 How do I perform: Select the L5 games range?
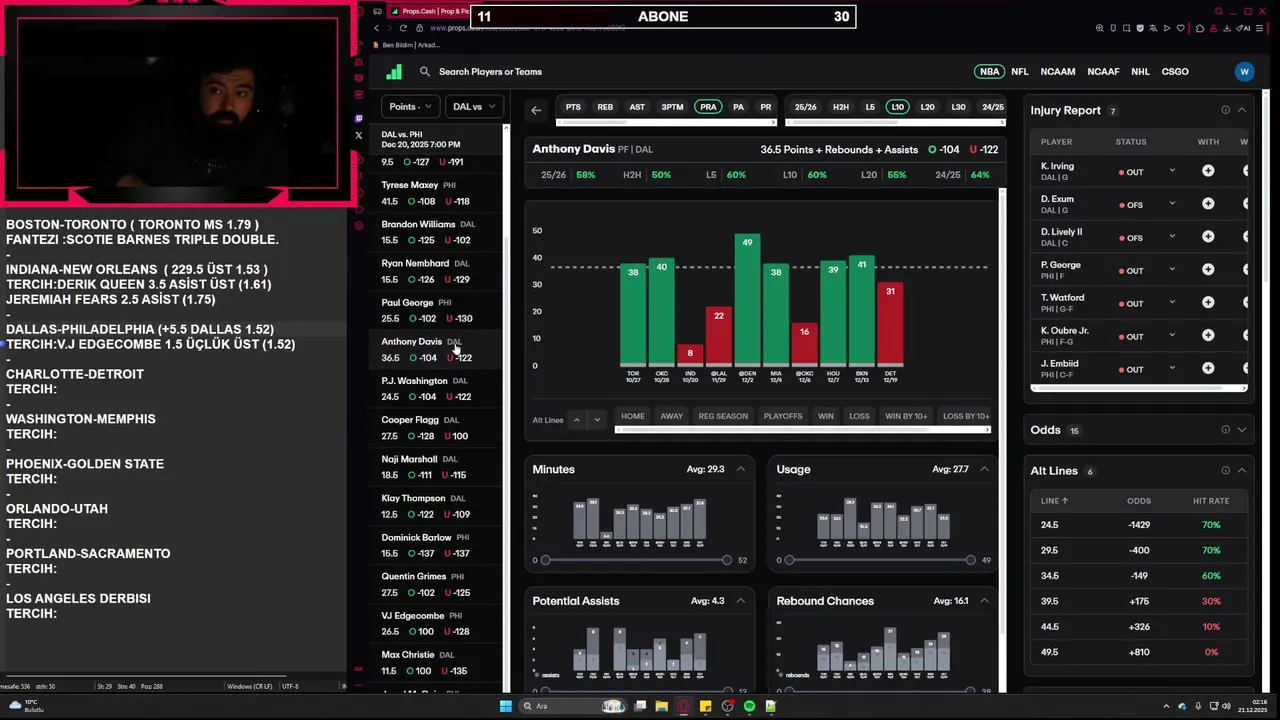coord(870,107)
